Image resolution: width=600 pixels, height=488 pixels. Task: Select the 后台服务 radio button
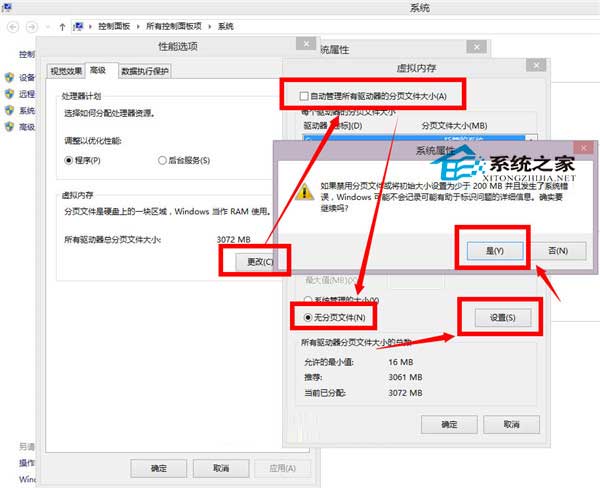click(162, 159)
